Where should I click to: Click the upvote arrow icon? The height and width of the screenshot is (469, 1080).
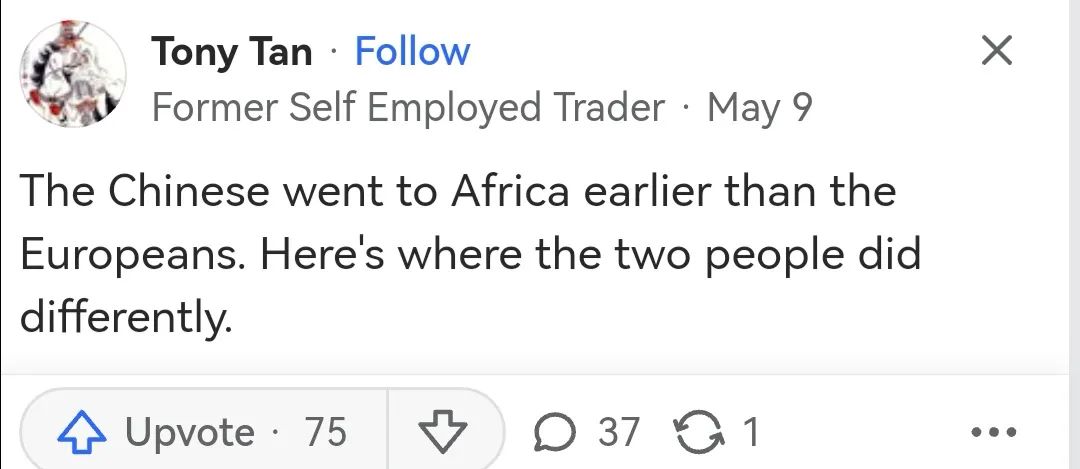tap(83, 432)
